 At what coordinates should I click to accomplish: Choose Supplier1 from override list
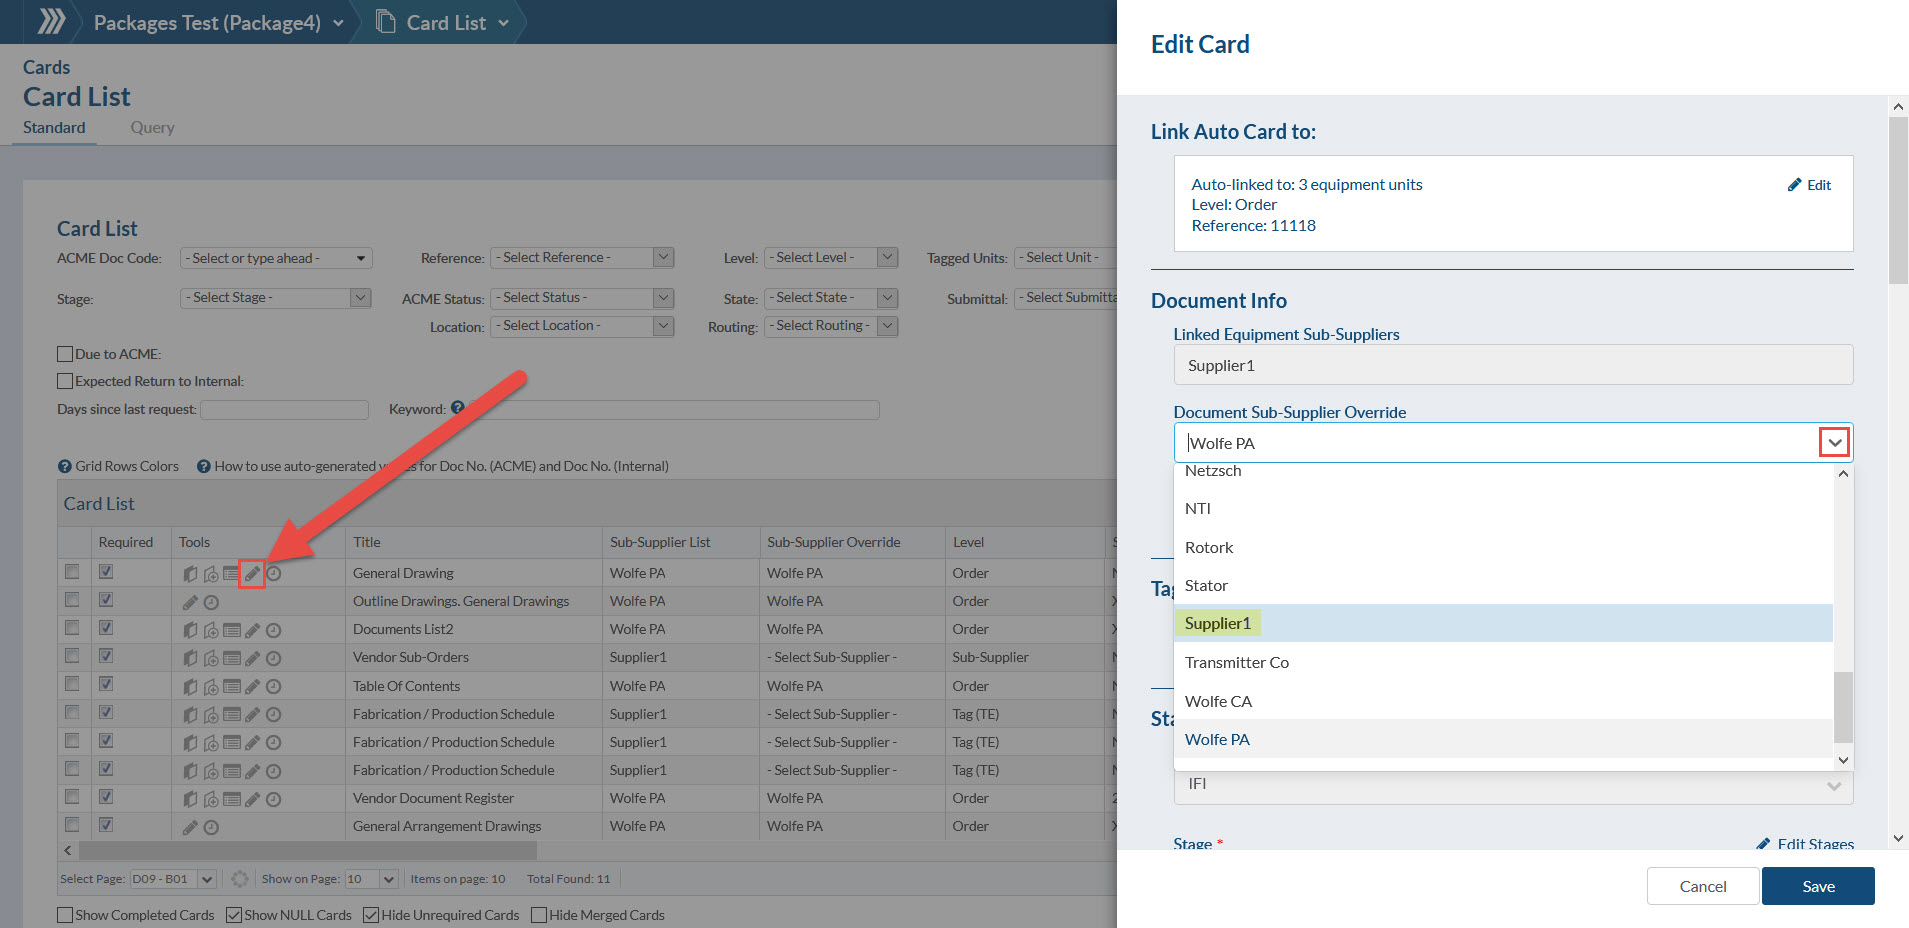(x=1504, y=623)
